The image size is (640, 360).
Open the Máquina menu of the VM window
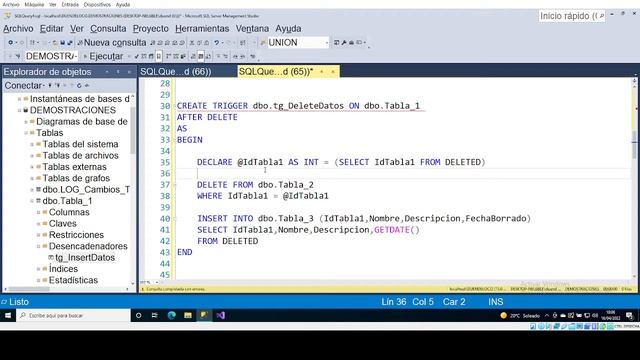pos(34,4)
